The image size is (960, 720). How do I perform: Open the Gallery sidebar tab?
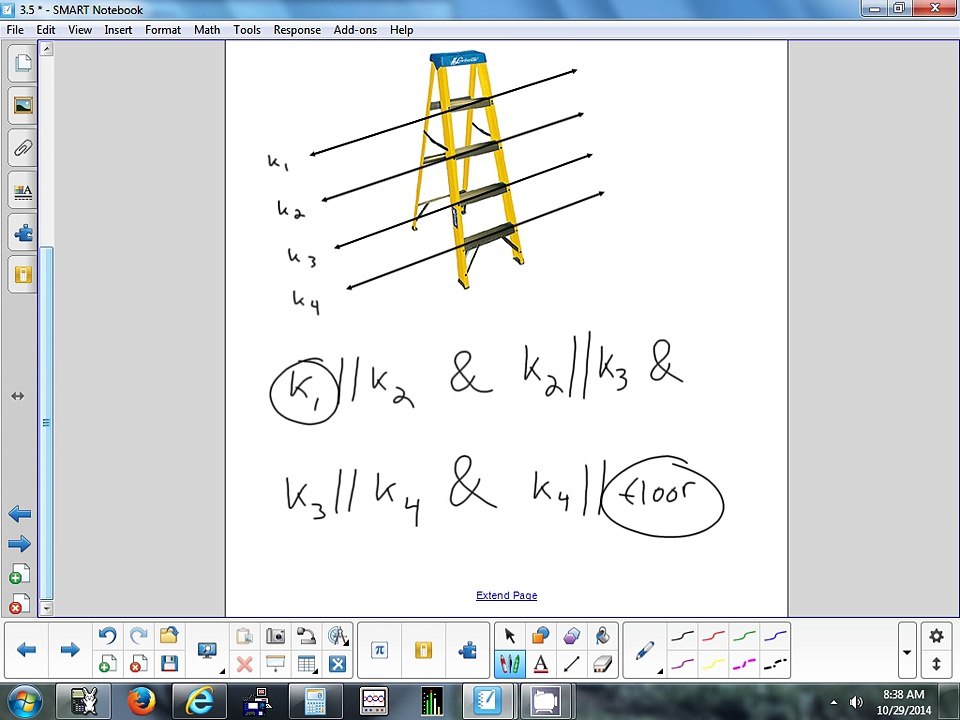(23, 105)
